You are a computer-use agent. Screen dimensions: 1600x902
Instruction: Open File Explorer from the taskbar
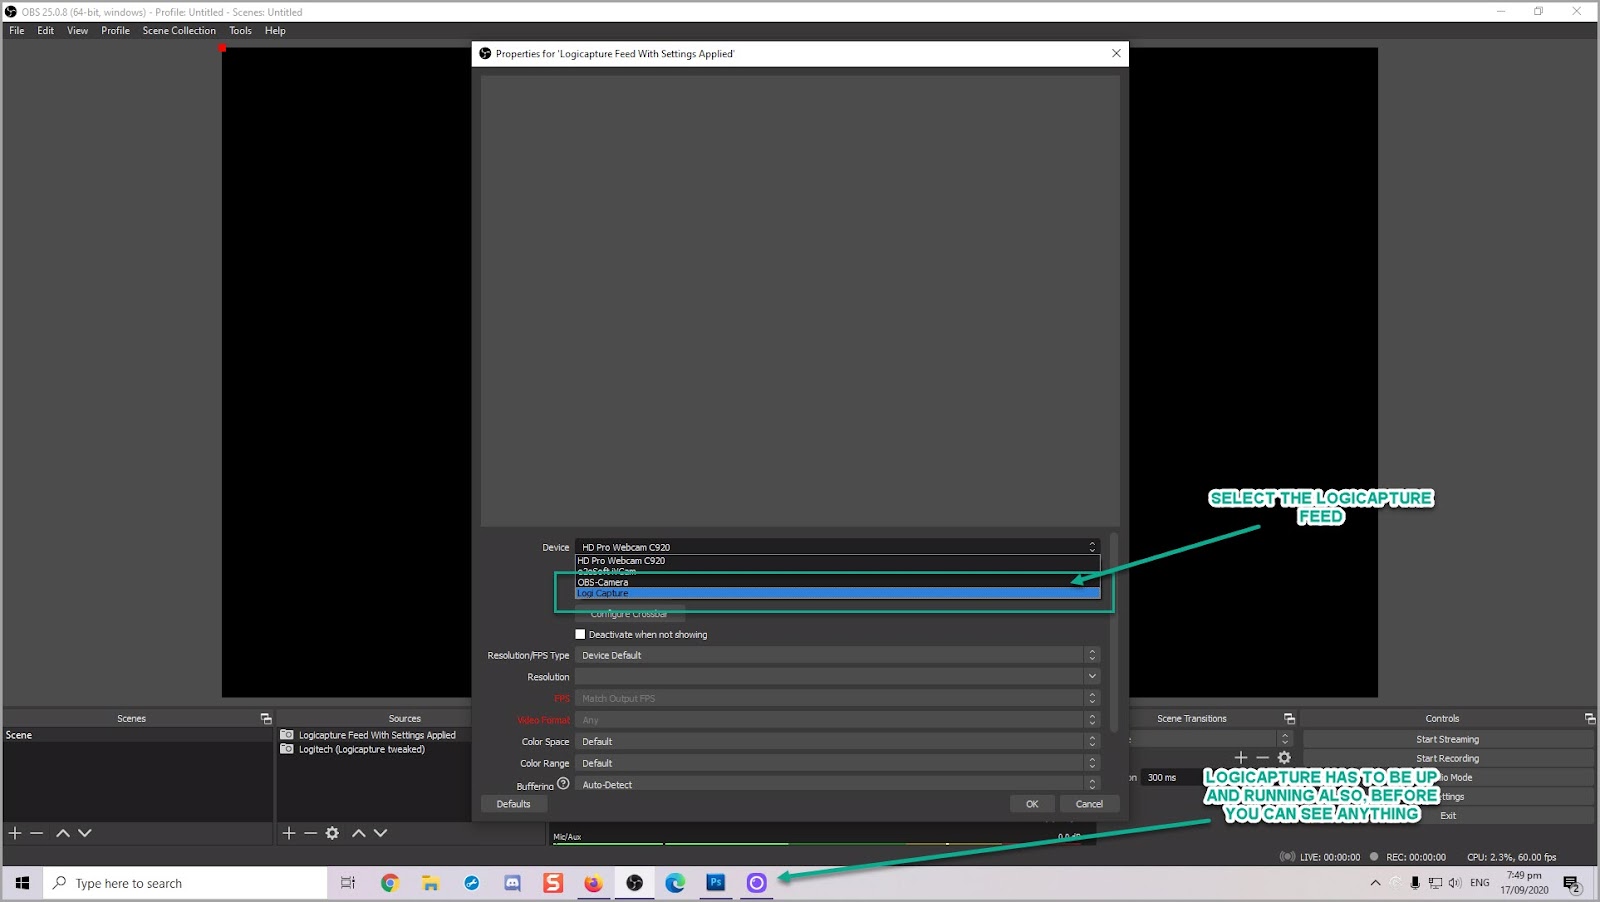coord(430,883)
